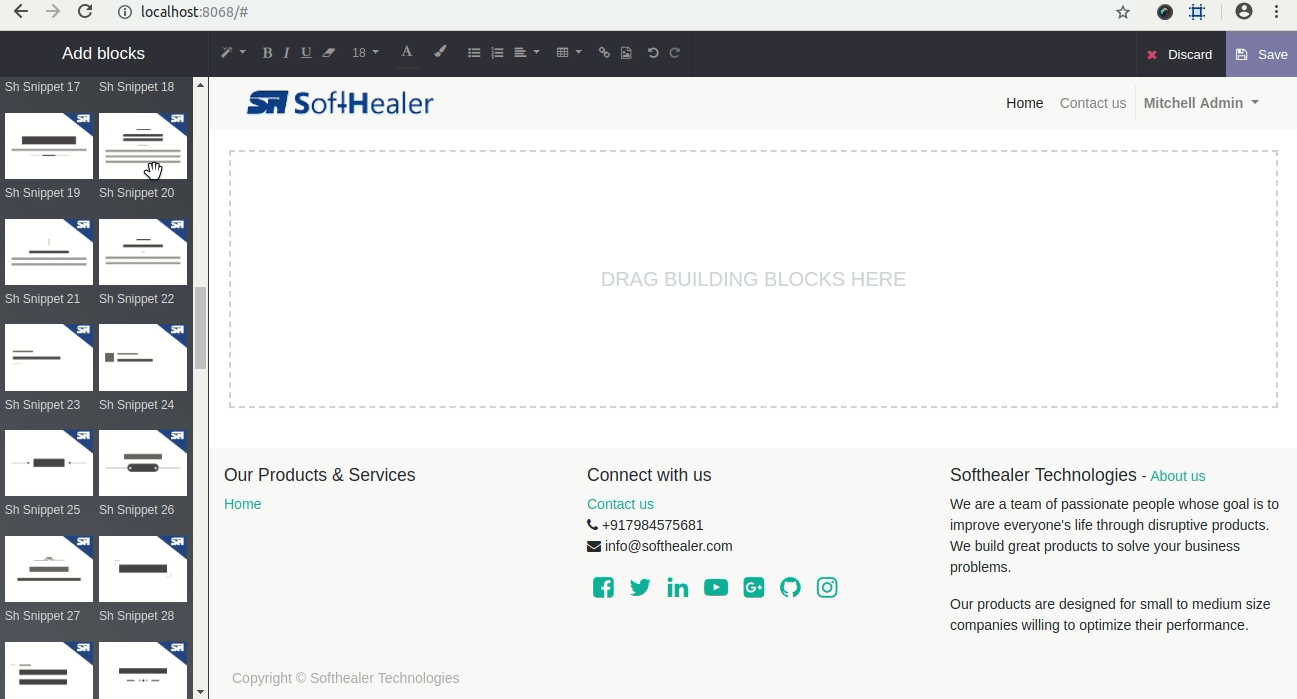Follow the footer Contact us link
The image size is (1297, 699).
(x=620, y=504)
